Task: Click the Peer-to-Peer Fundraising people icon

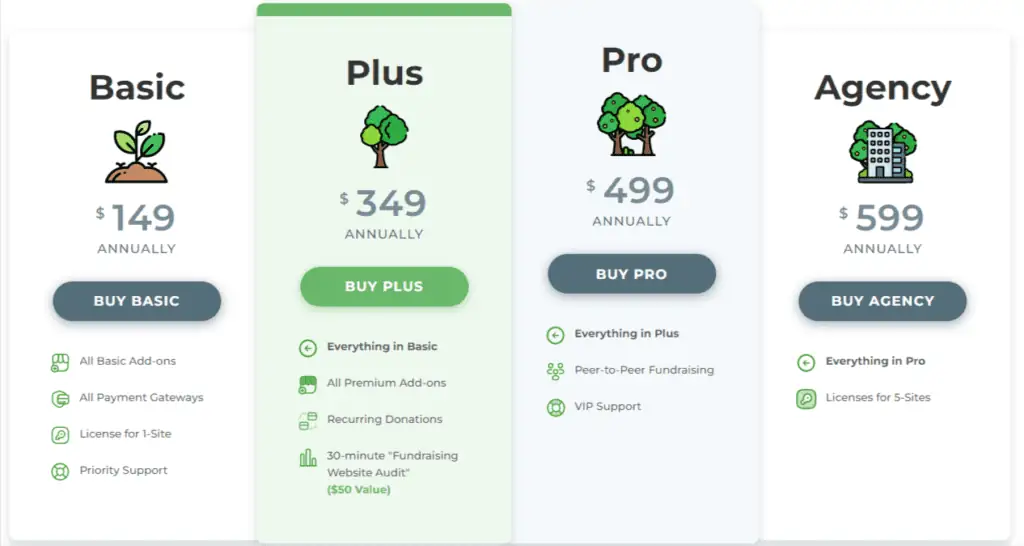Action: pyautogui.click(x=555, y=371)
